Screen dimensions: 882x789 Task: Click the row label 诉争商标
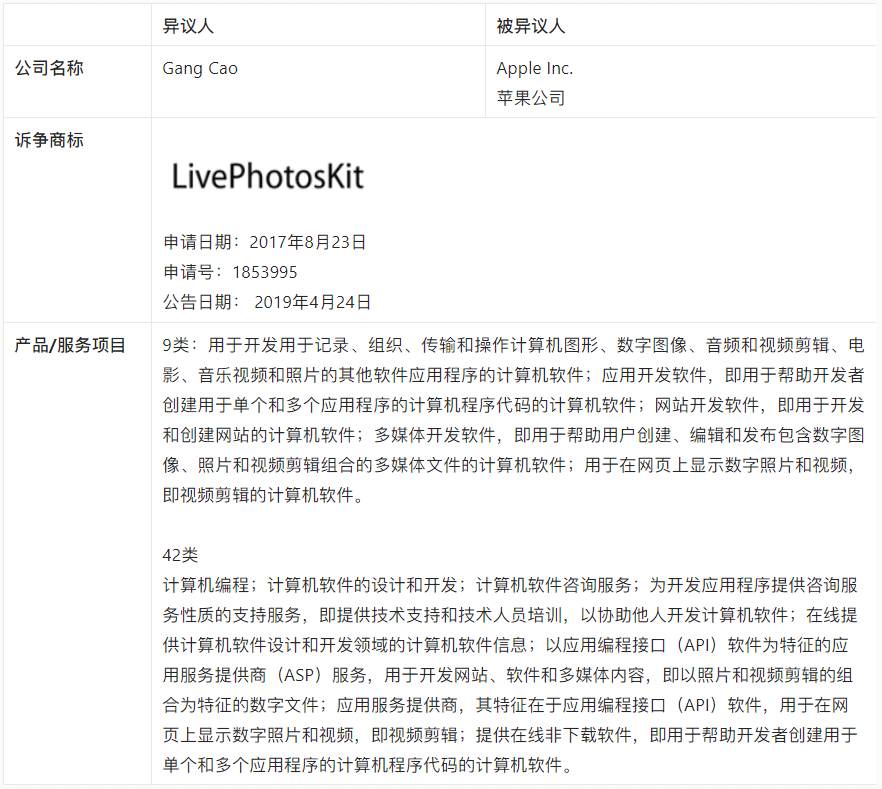point(49,140)
